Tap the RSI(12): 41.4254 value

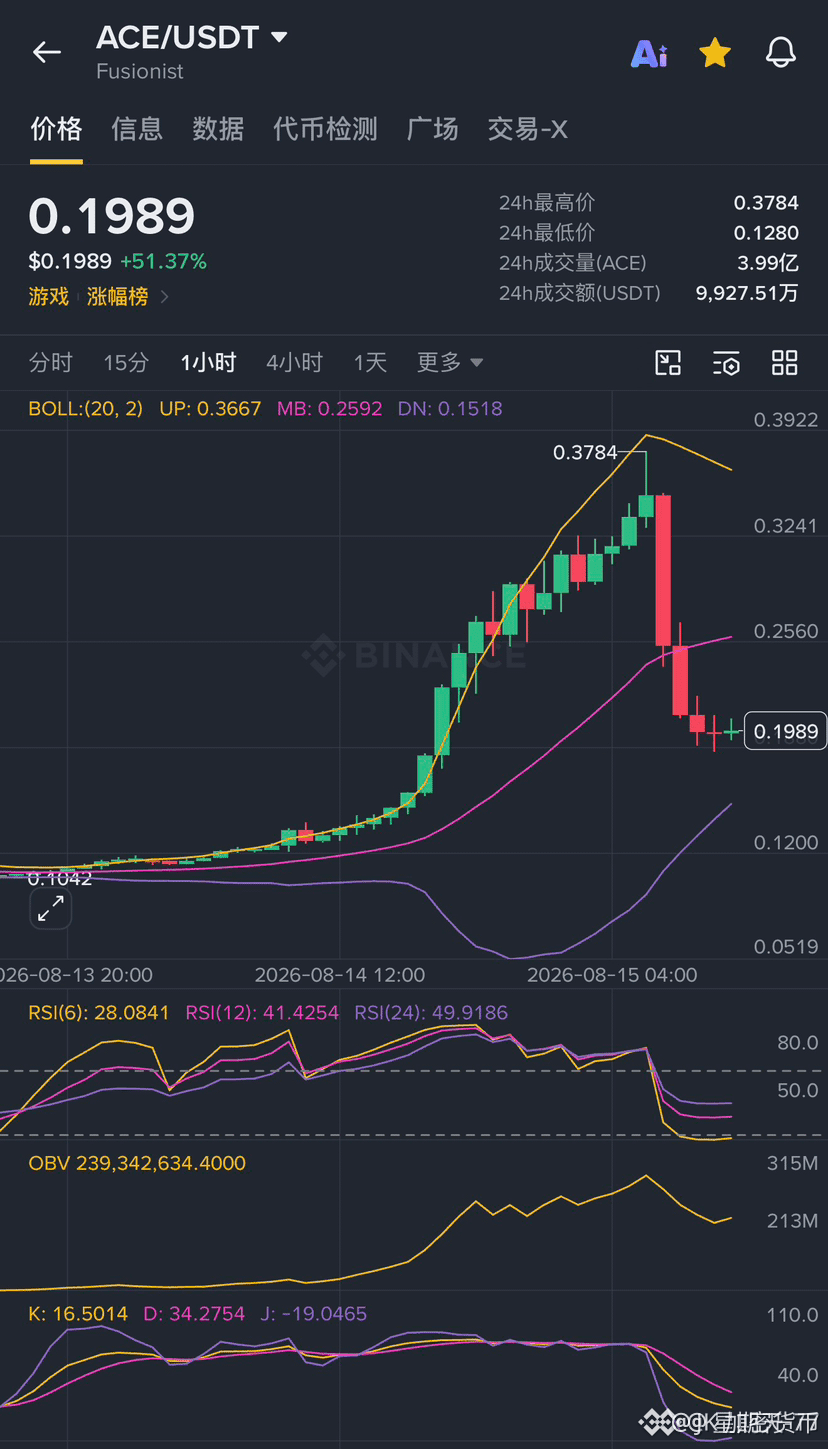coord(263,1013)
